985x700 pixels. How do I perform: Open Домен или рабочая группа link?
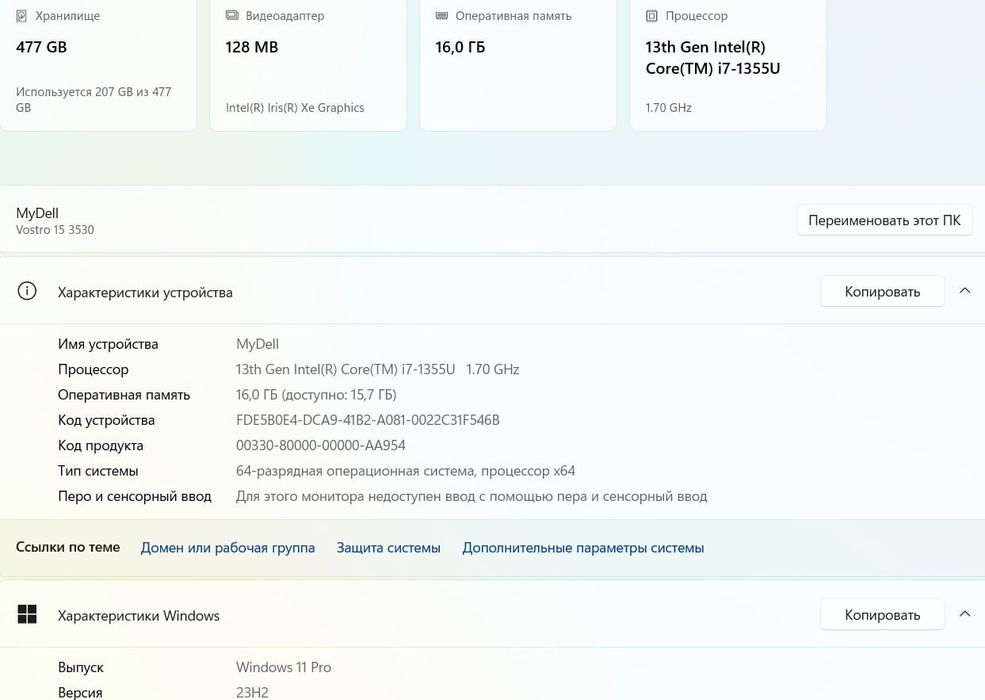227,547
